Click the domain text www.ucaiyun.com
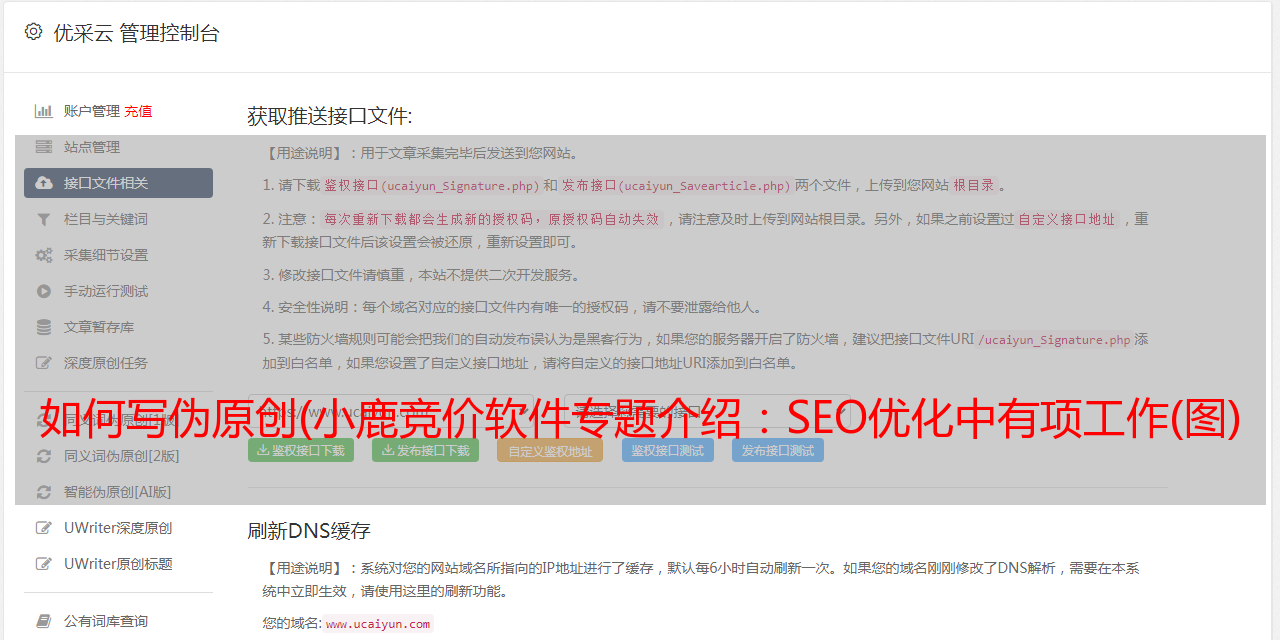Screen dimensions: 1280x640 pyautogui.click(x=378, y=624)
